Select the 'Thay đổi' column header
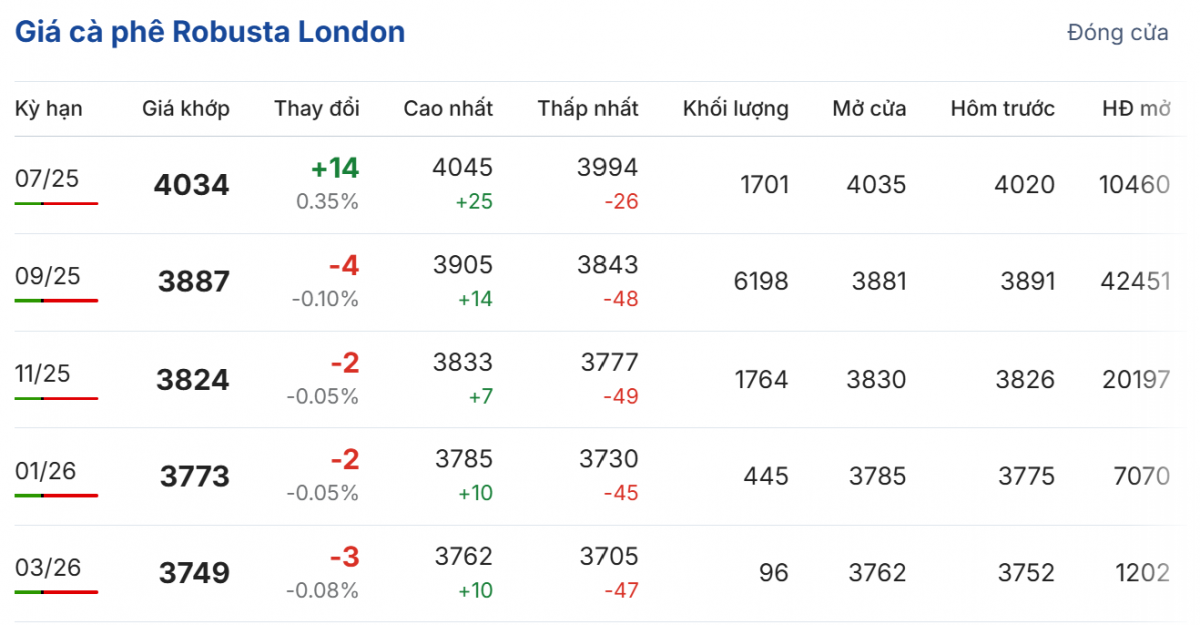The height and width of the screenshot is (625, 1200). 317,109
